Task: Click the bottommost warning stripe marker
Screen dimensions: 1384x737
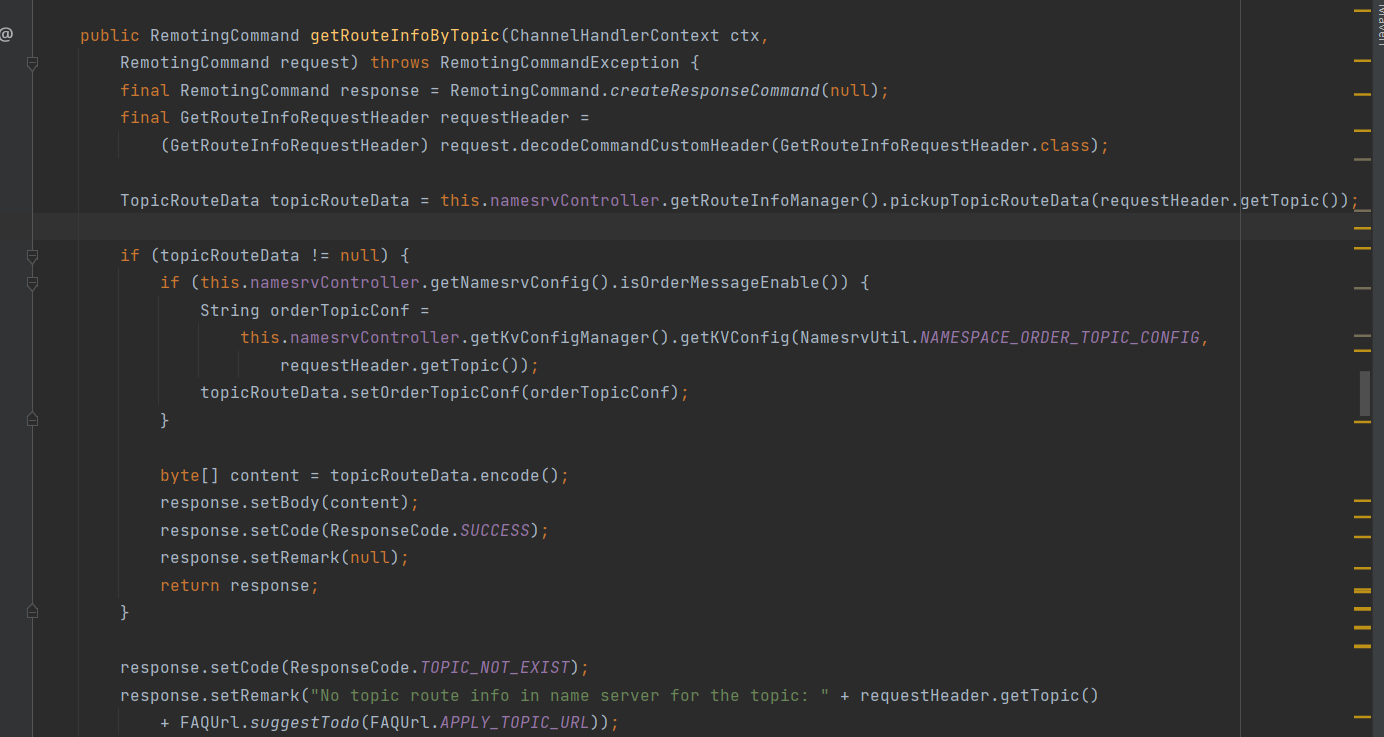Action: tap(1362, 716)
